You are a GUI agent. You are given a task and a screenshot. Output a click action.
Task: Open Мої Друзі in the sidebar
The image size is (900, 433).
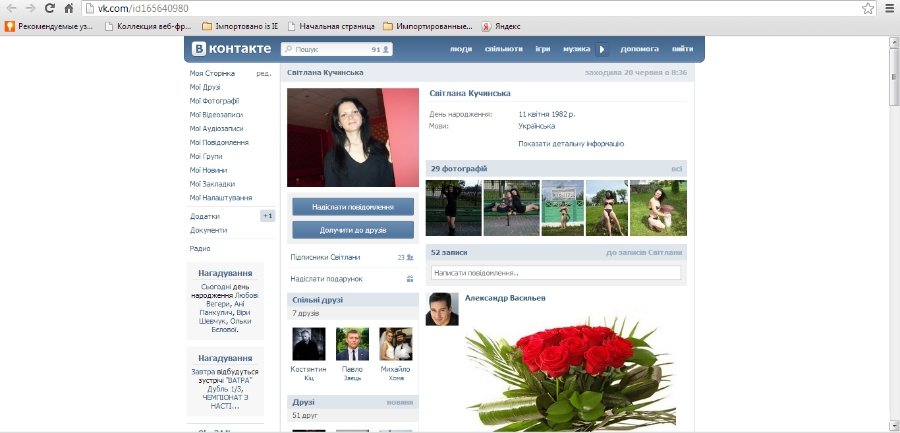click(x=205, y=87)
